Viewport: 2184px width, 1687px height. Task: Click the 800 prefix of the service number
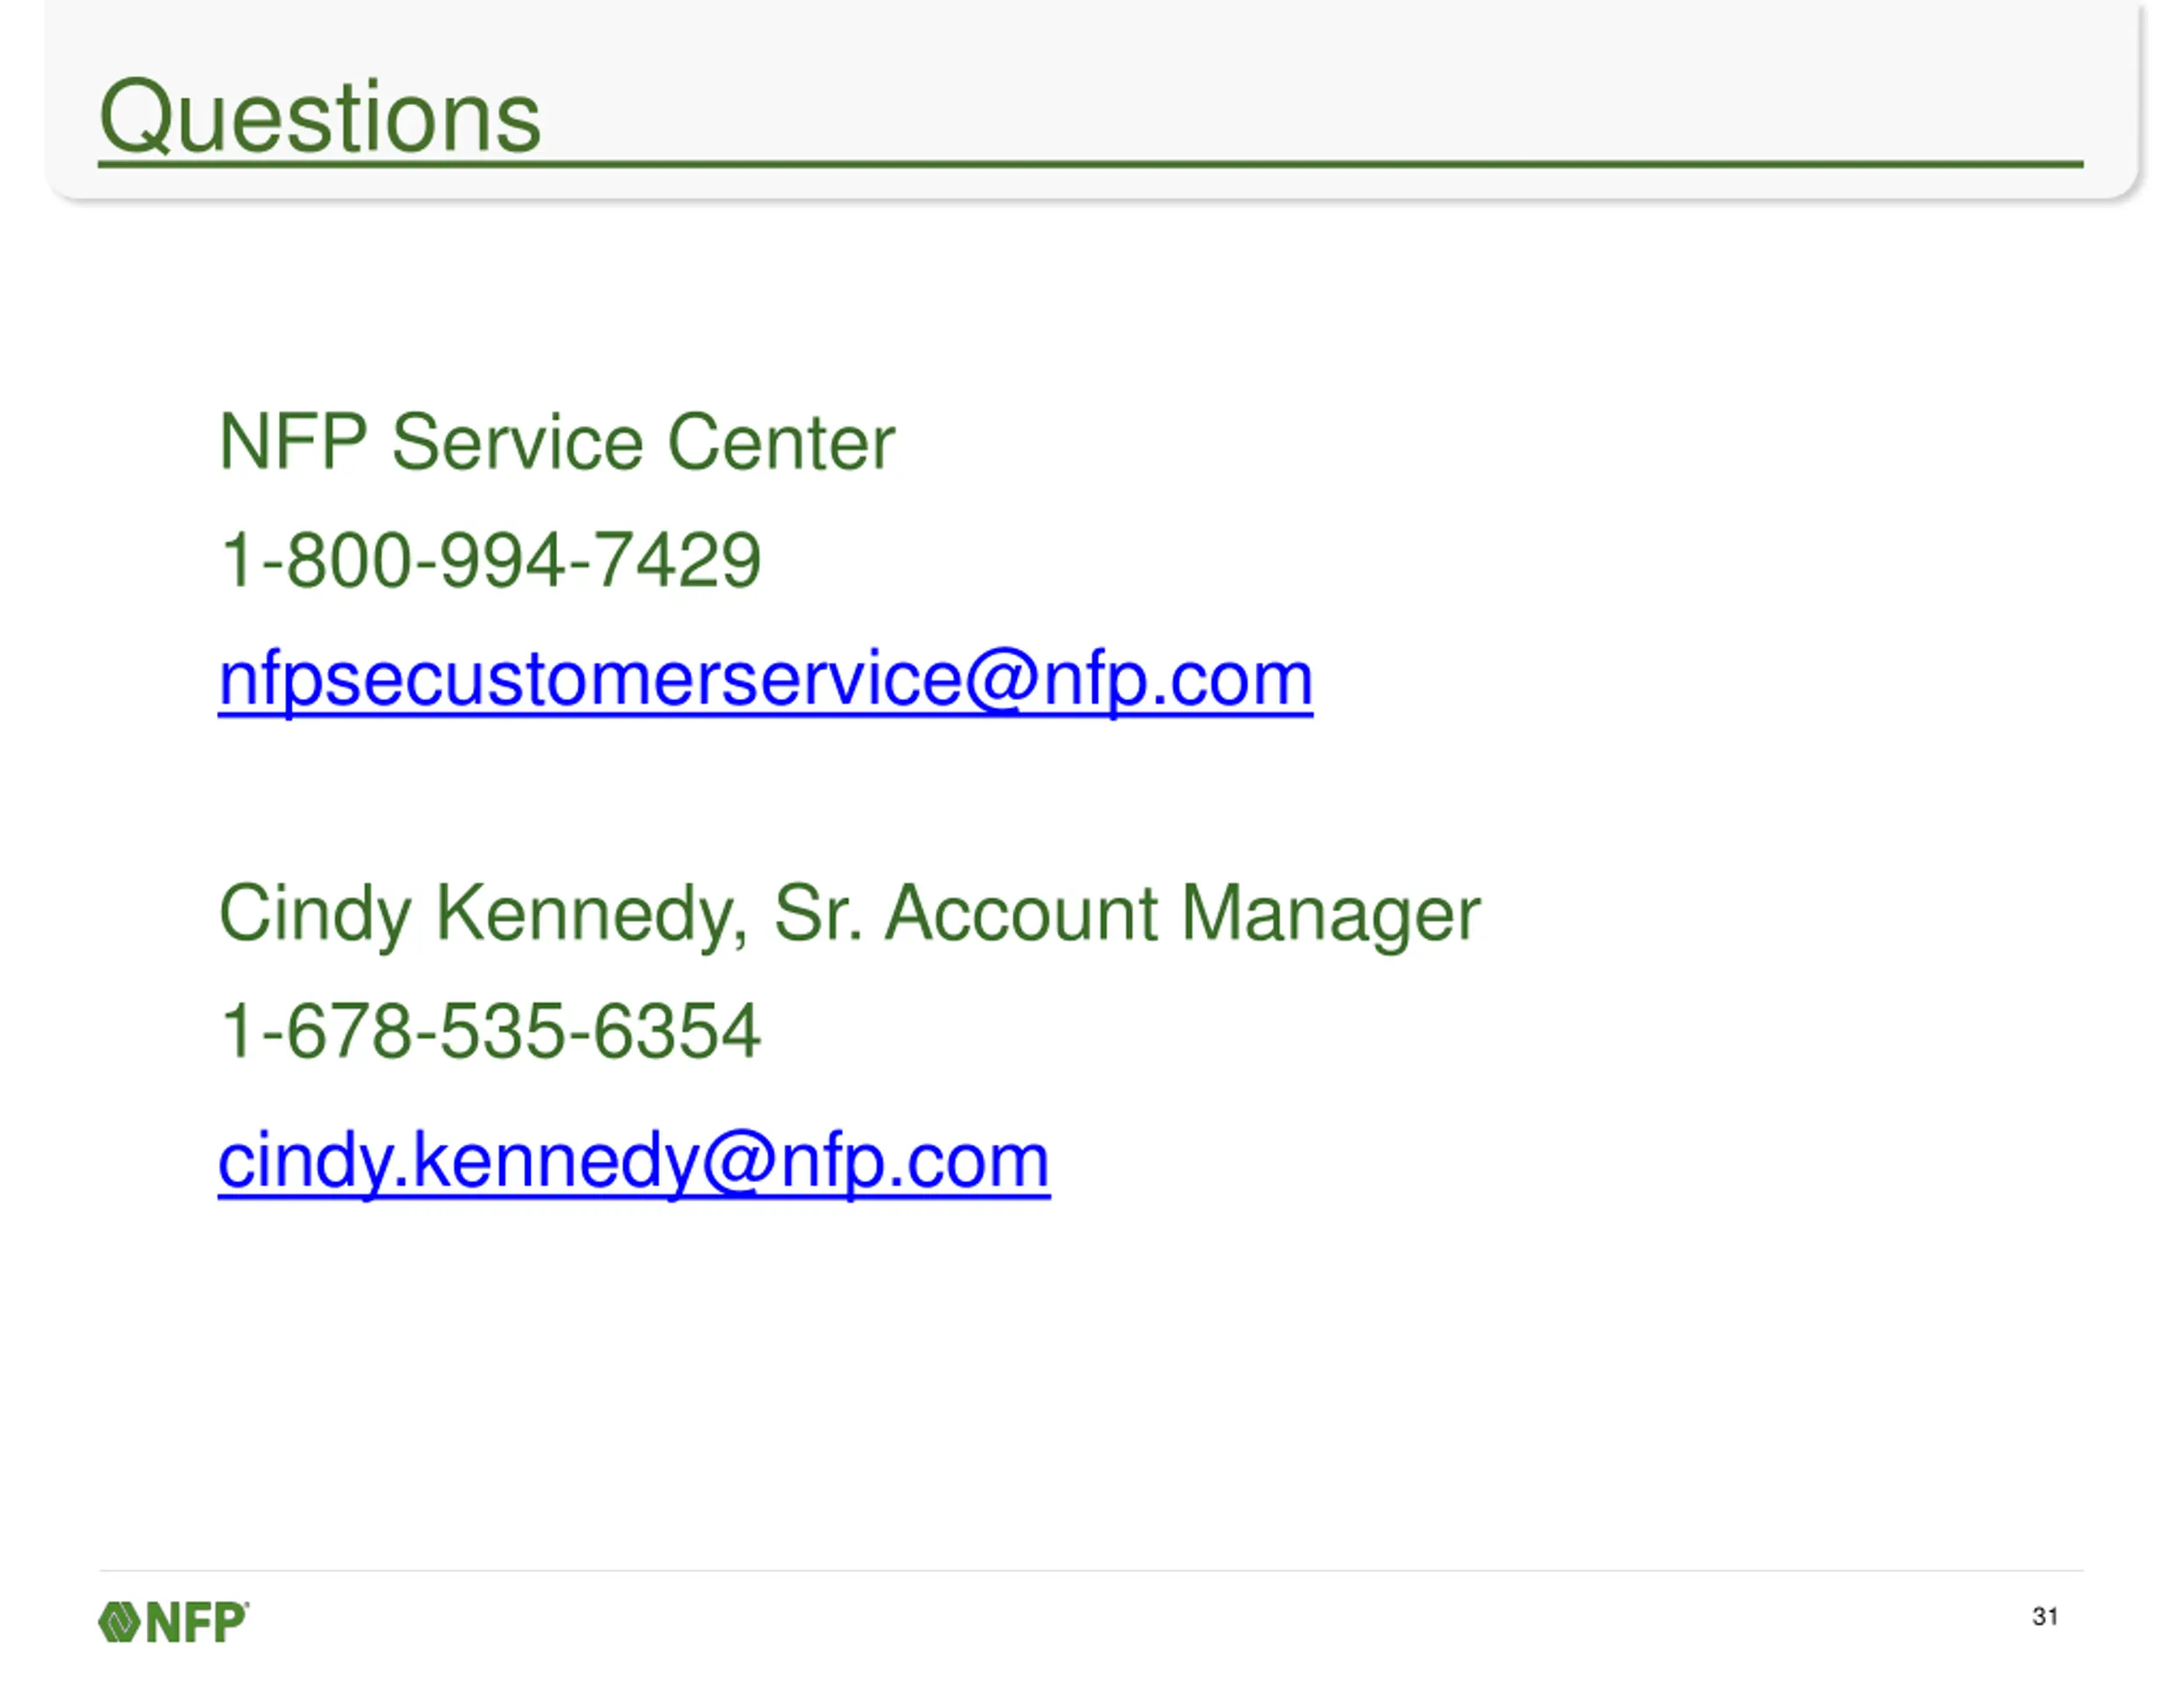(x=350, y=560)
